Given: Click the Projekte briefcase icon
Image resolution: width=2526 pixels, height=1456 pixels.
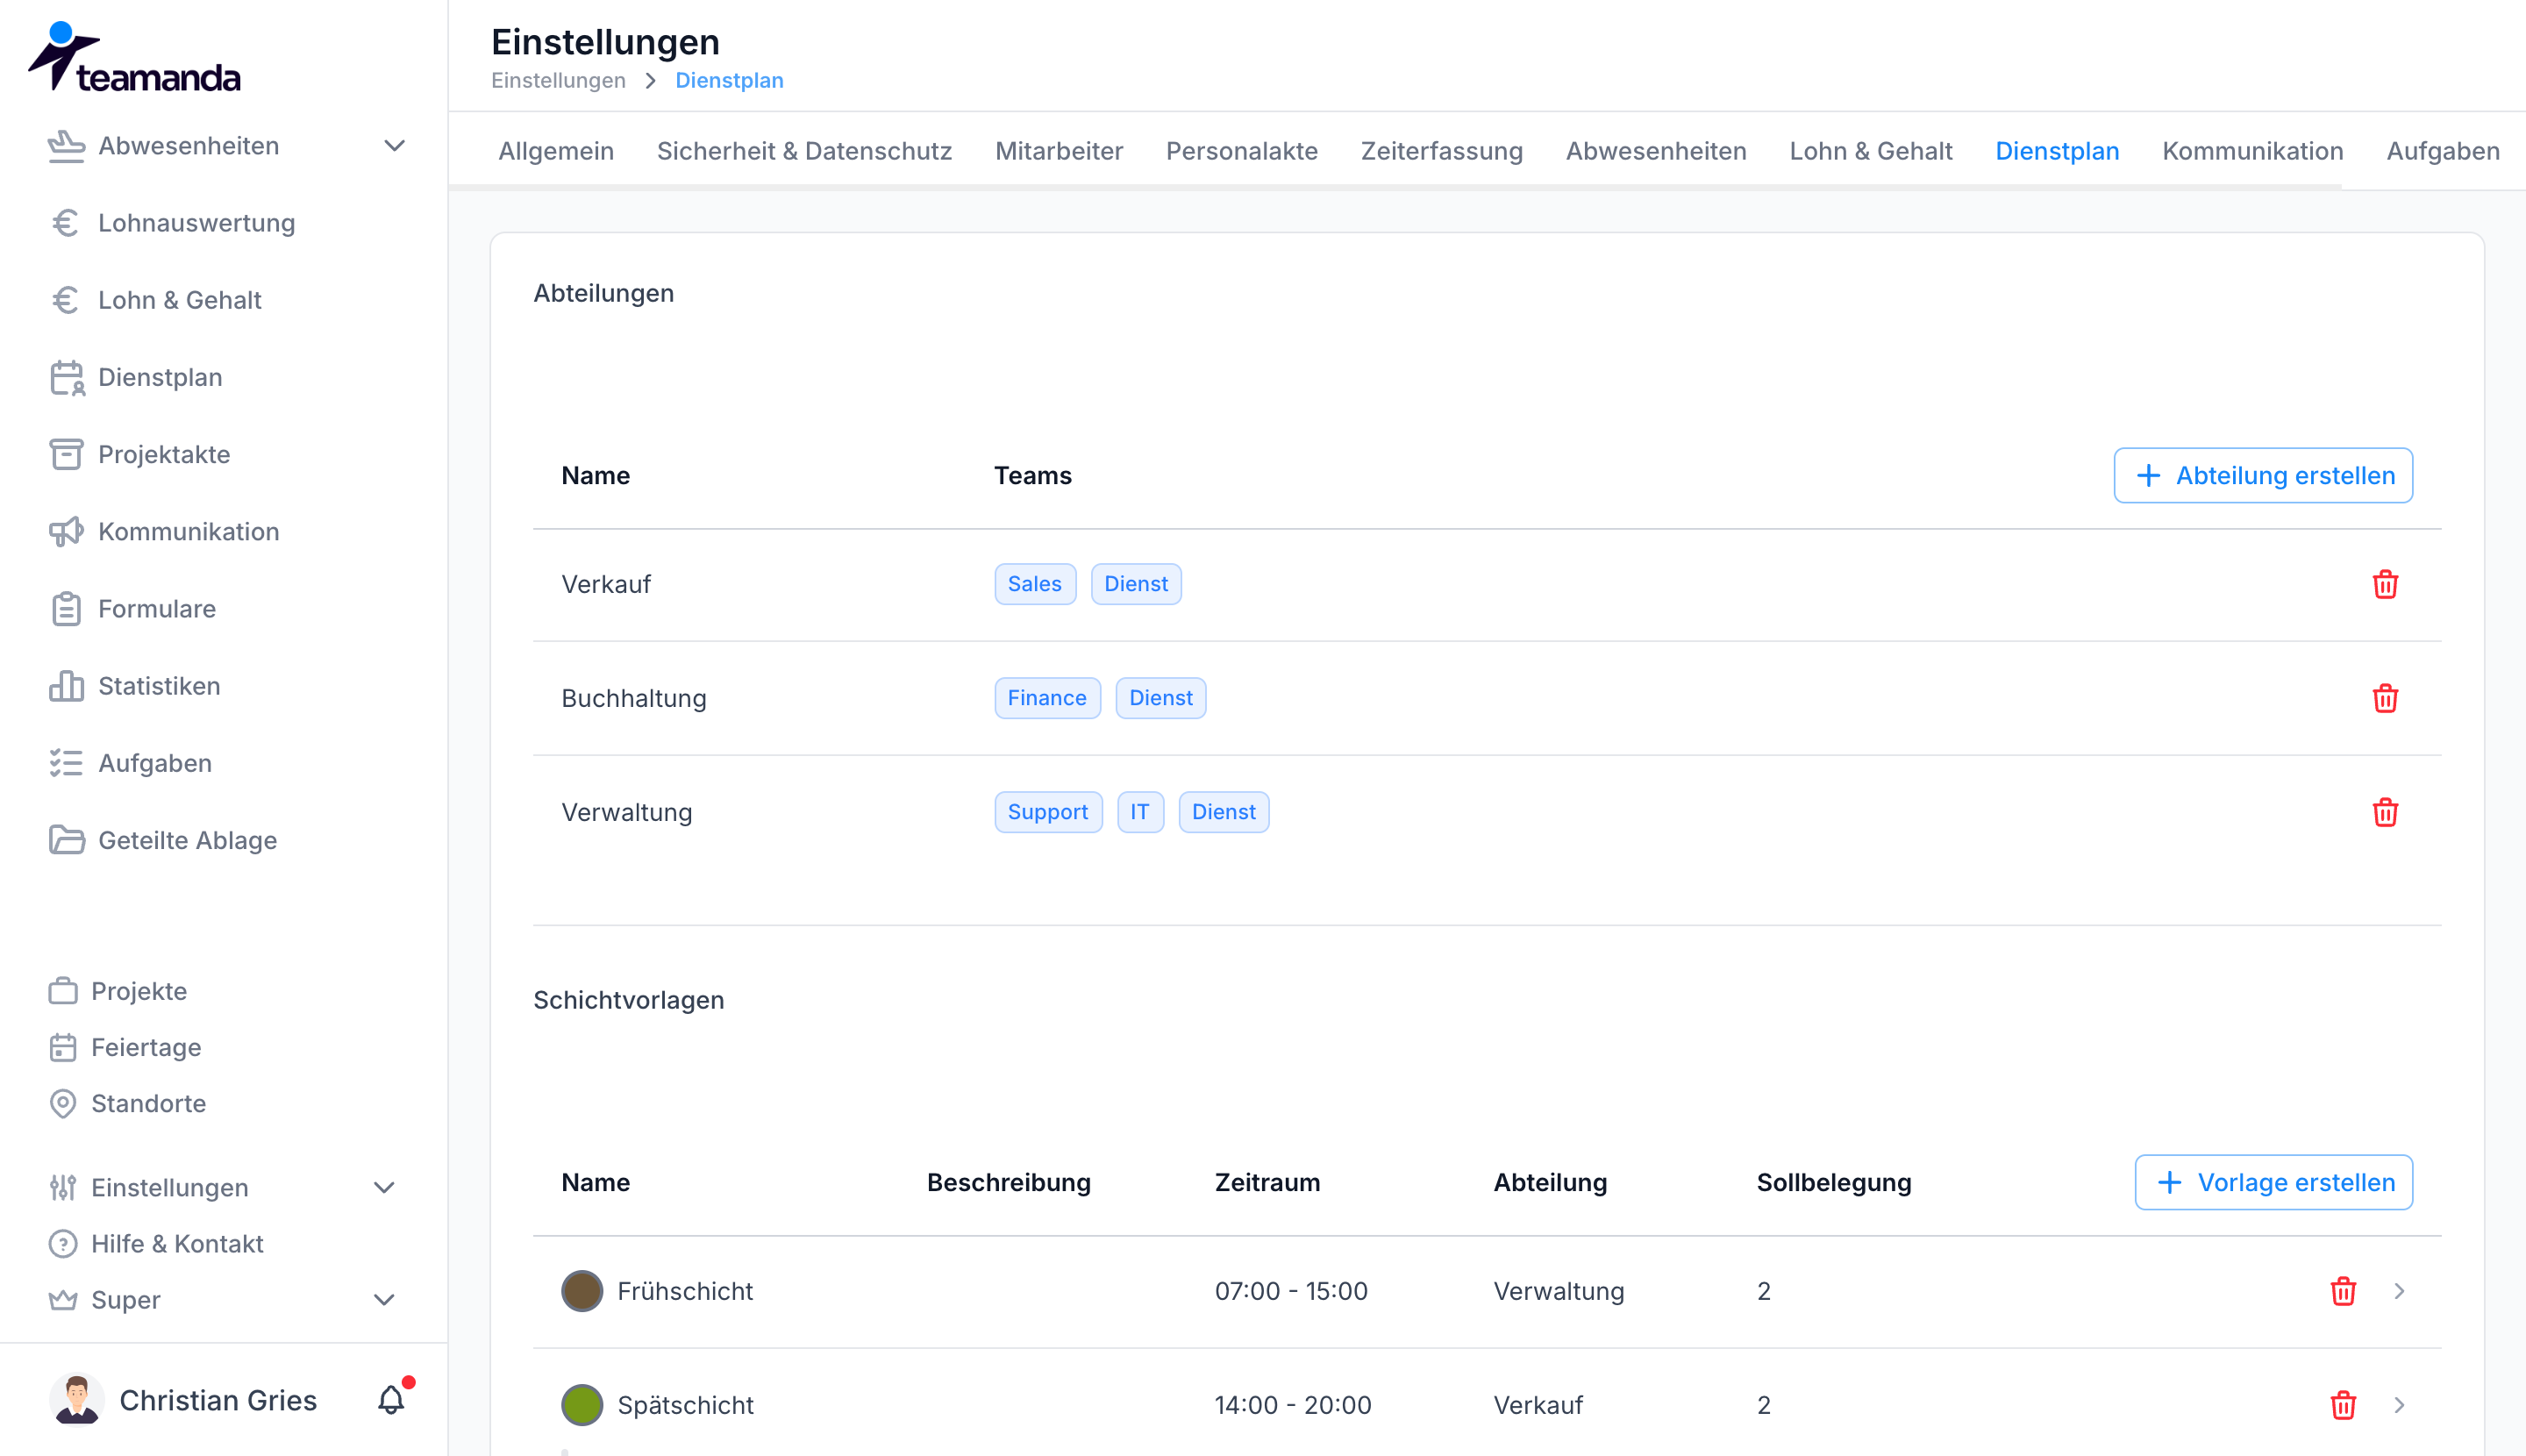Looking at the screenshot, I should 63,991.
